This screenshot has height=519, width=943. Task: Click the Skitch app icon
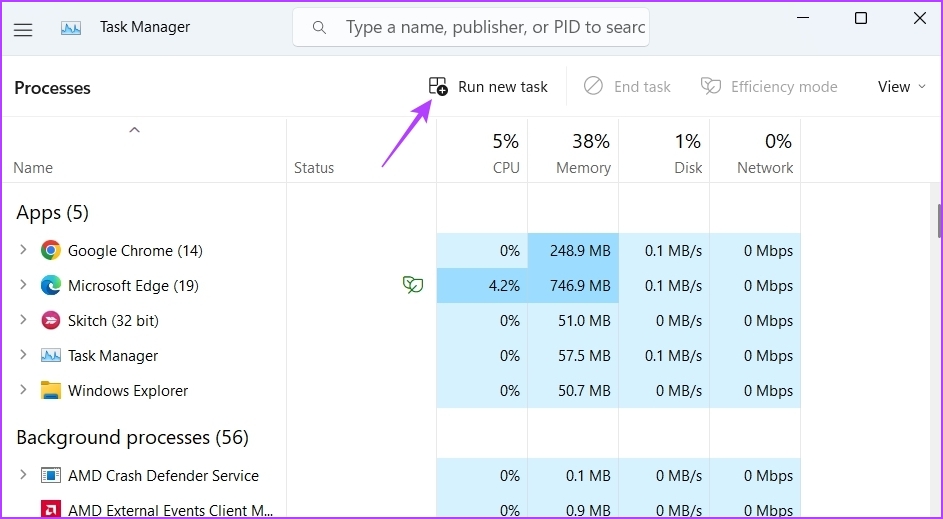(x=51, y=321)
